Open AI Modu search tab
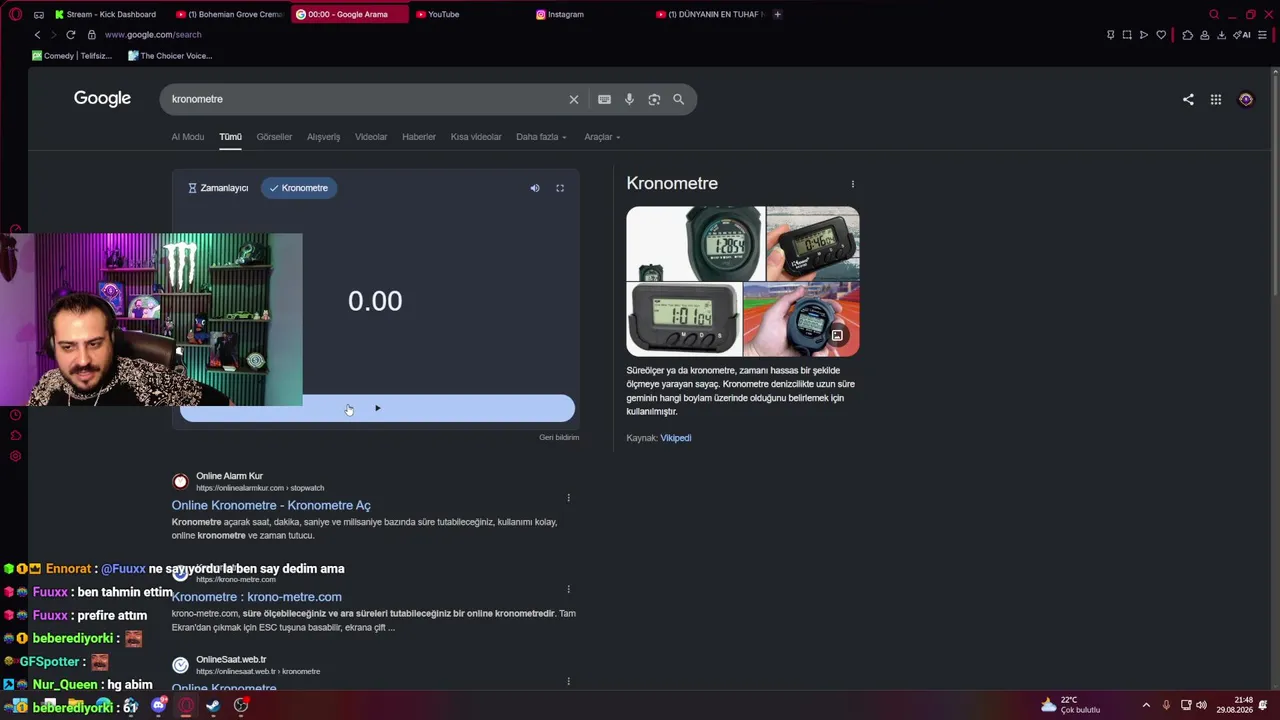 188,137
